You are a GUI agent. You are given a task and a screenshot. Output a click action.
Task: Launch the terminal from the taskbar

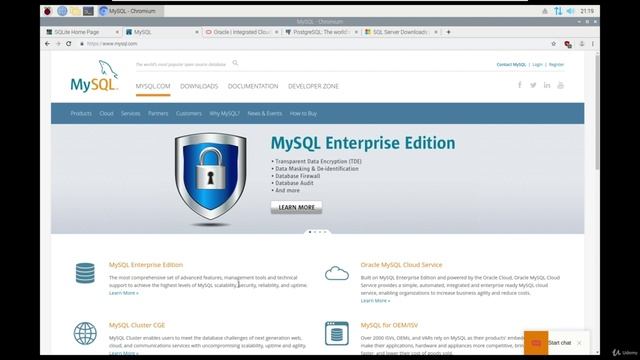click(x=88, y=11)
